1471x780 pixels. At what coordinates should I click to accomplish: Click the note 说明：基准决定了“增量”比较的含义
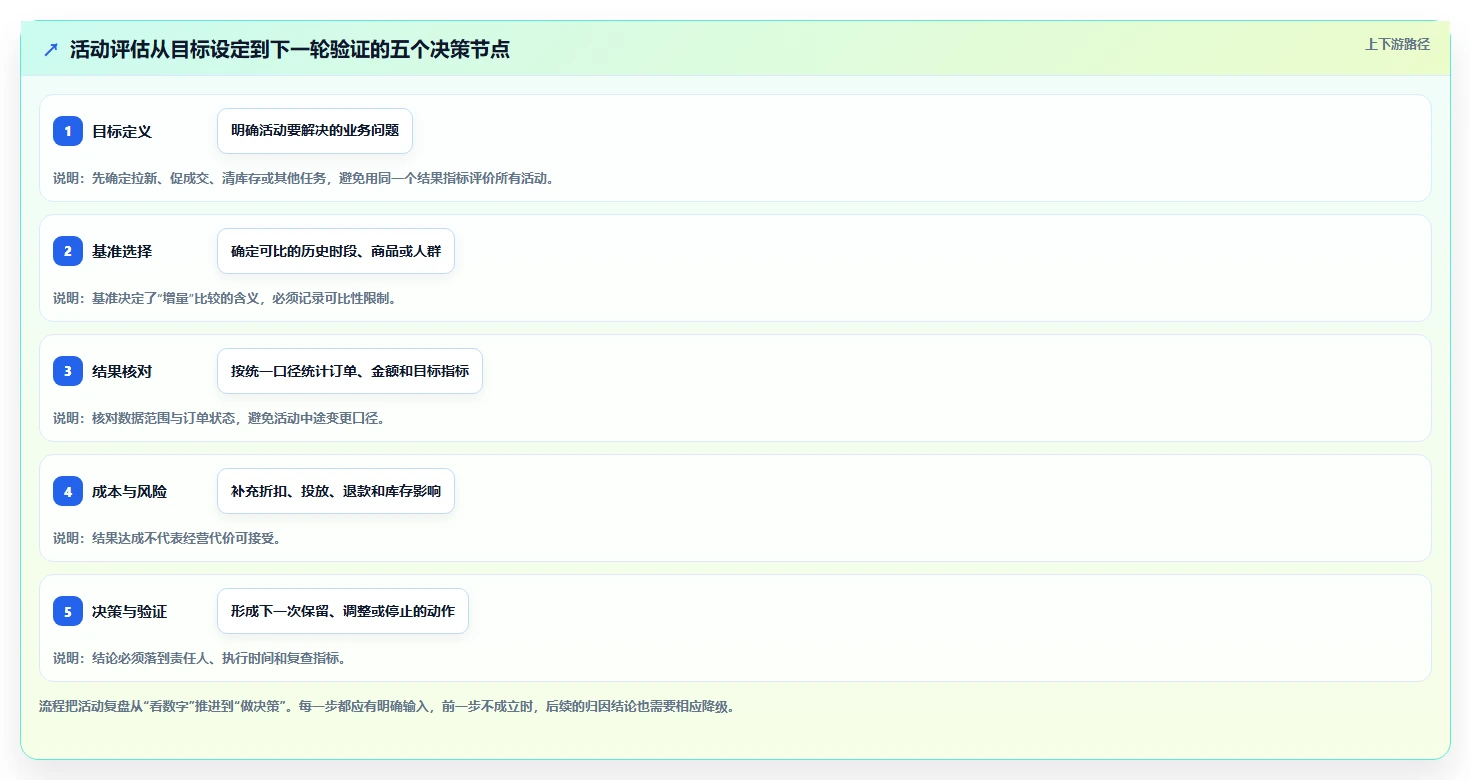pyautogui.click(x=225, y=298)
